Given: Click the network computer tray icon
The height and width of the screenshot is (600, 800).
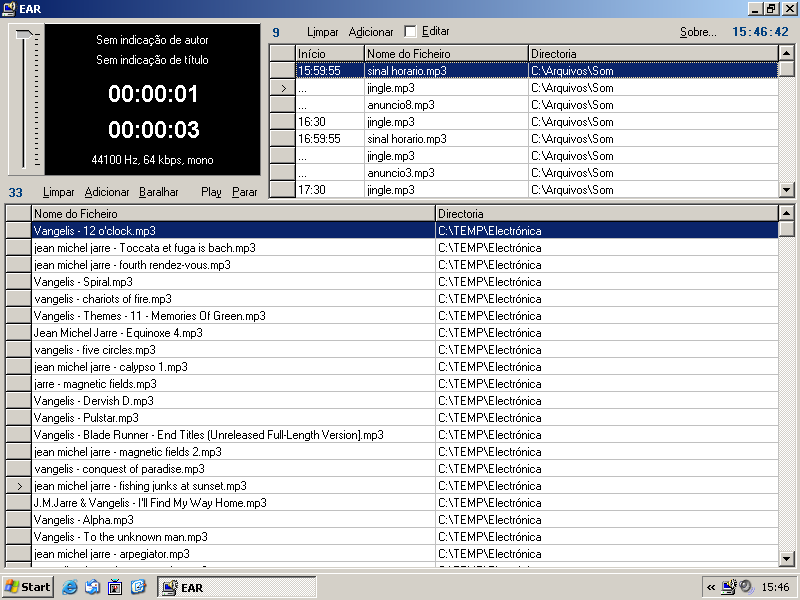Looking at the screenshot, I should [x=729, y=587].
